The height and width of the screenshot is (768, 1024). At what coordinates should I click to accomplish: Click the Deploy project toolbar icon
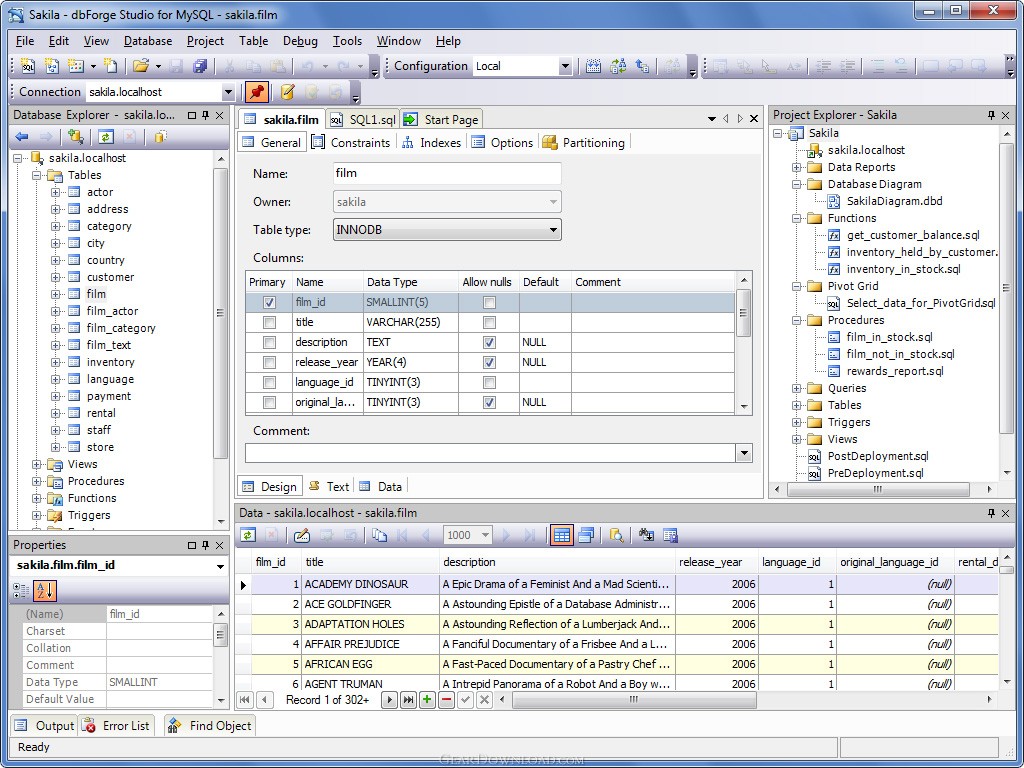(x=643, y=66)
